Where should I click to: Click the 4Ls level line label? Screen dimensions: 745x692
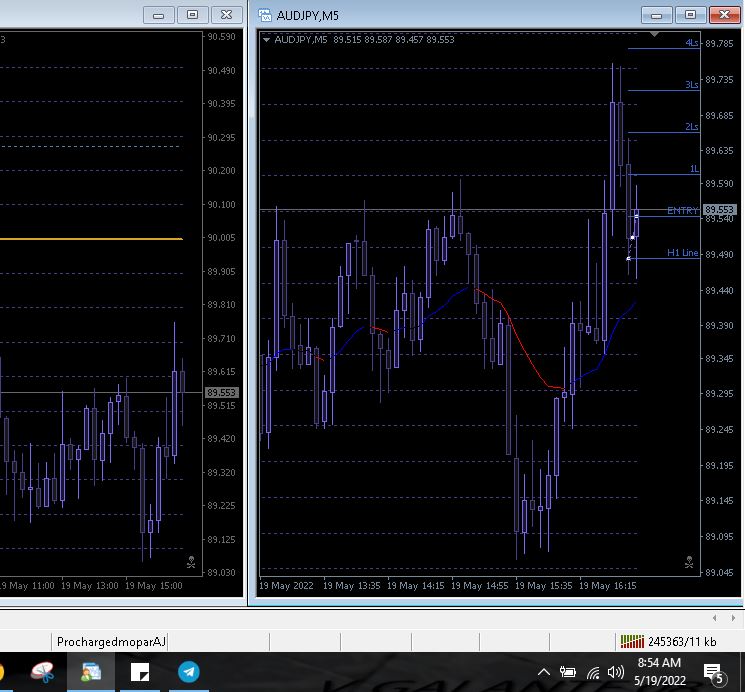(x=691, y=43)
